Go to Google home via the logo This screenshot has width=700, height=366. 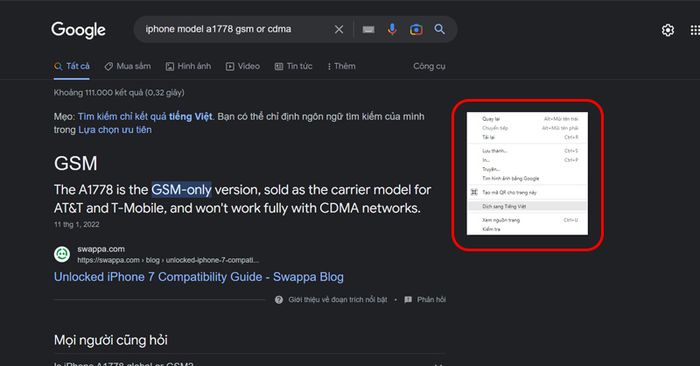(79, 30)
